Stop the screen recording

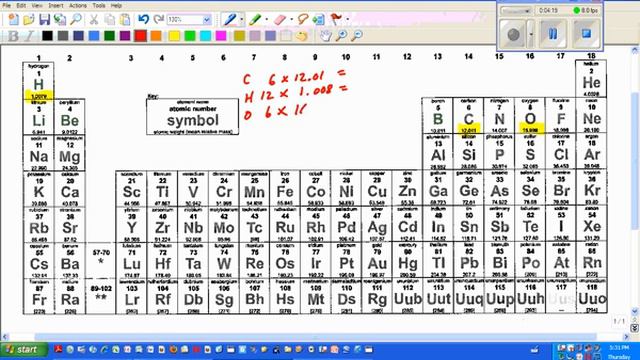coord(587,34)
